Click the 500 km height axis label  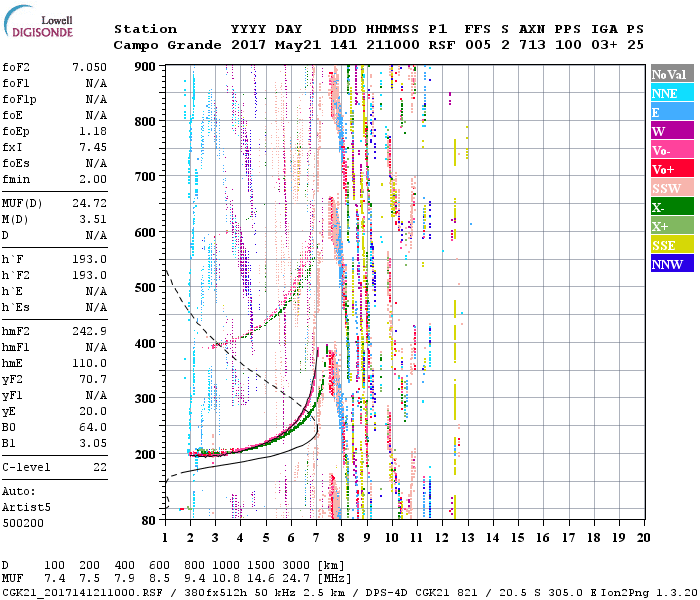point(145,288)
